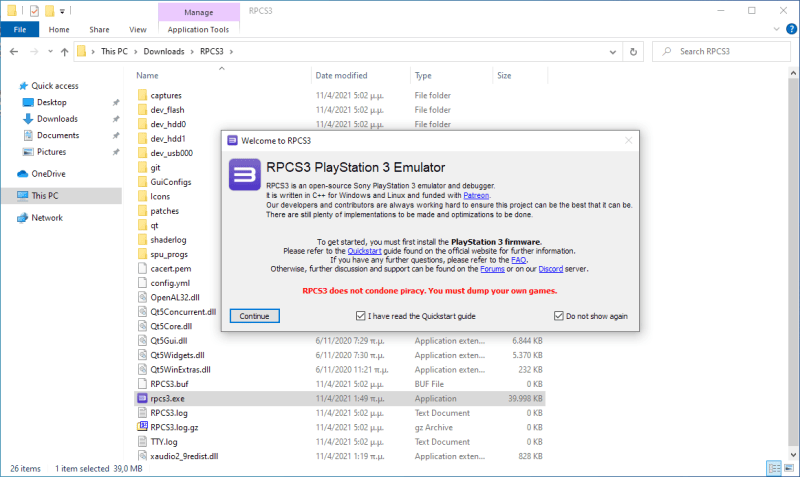Expand the ribbon with chevron

click(x=777, y=29)
